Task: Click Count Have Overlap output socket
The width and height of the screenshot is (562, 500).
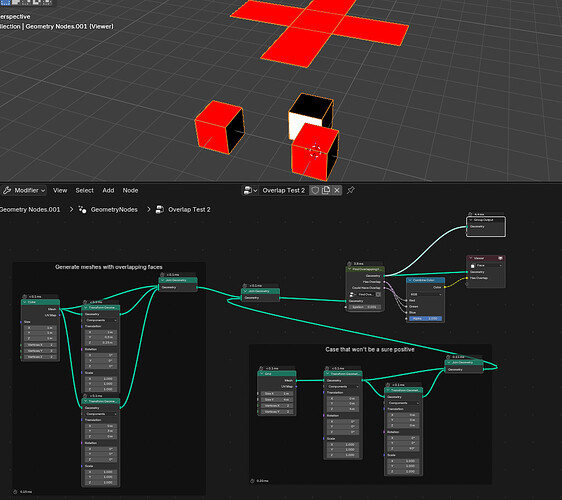Action: [384, 287]
